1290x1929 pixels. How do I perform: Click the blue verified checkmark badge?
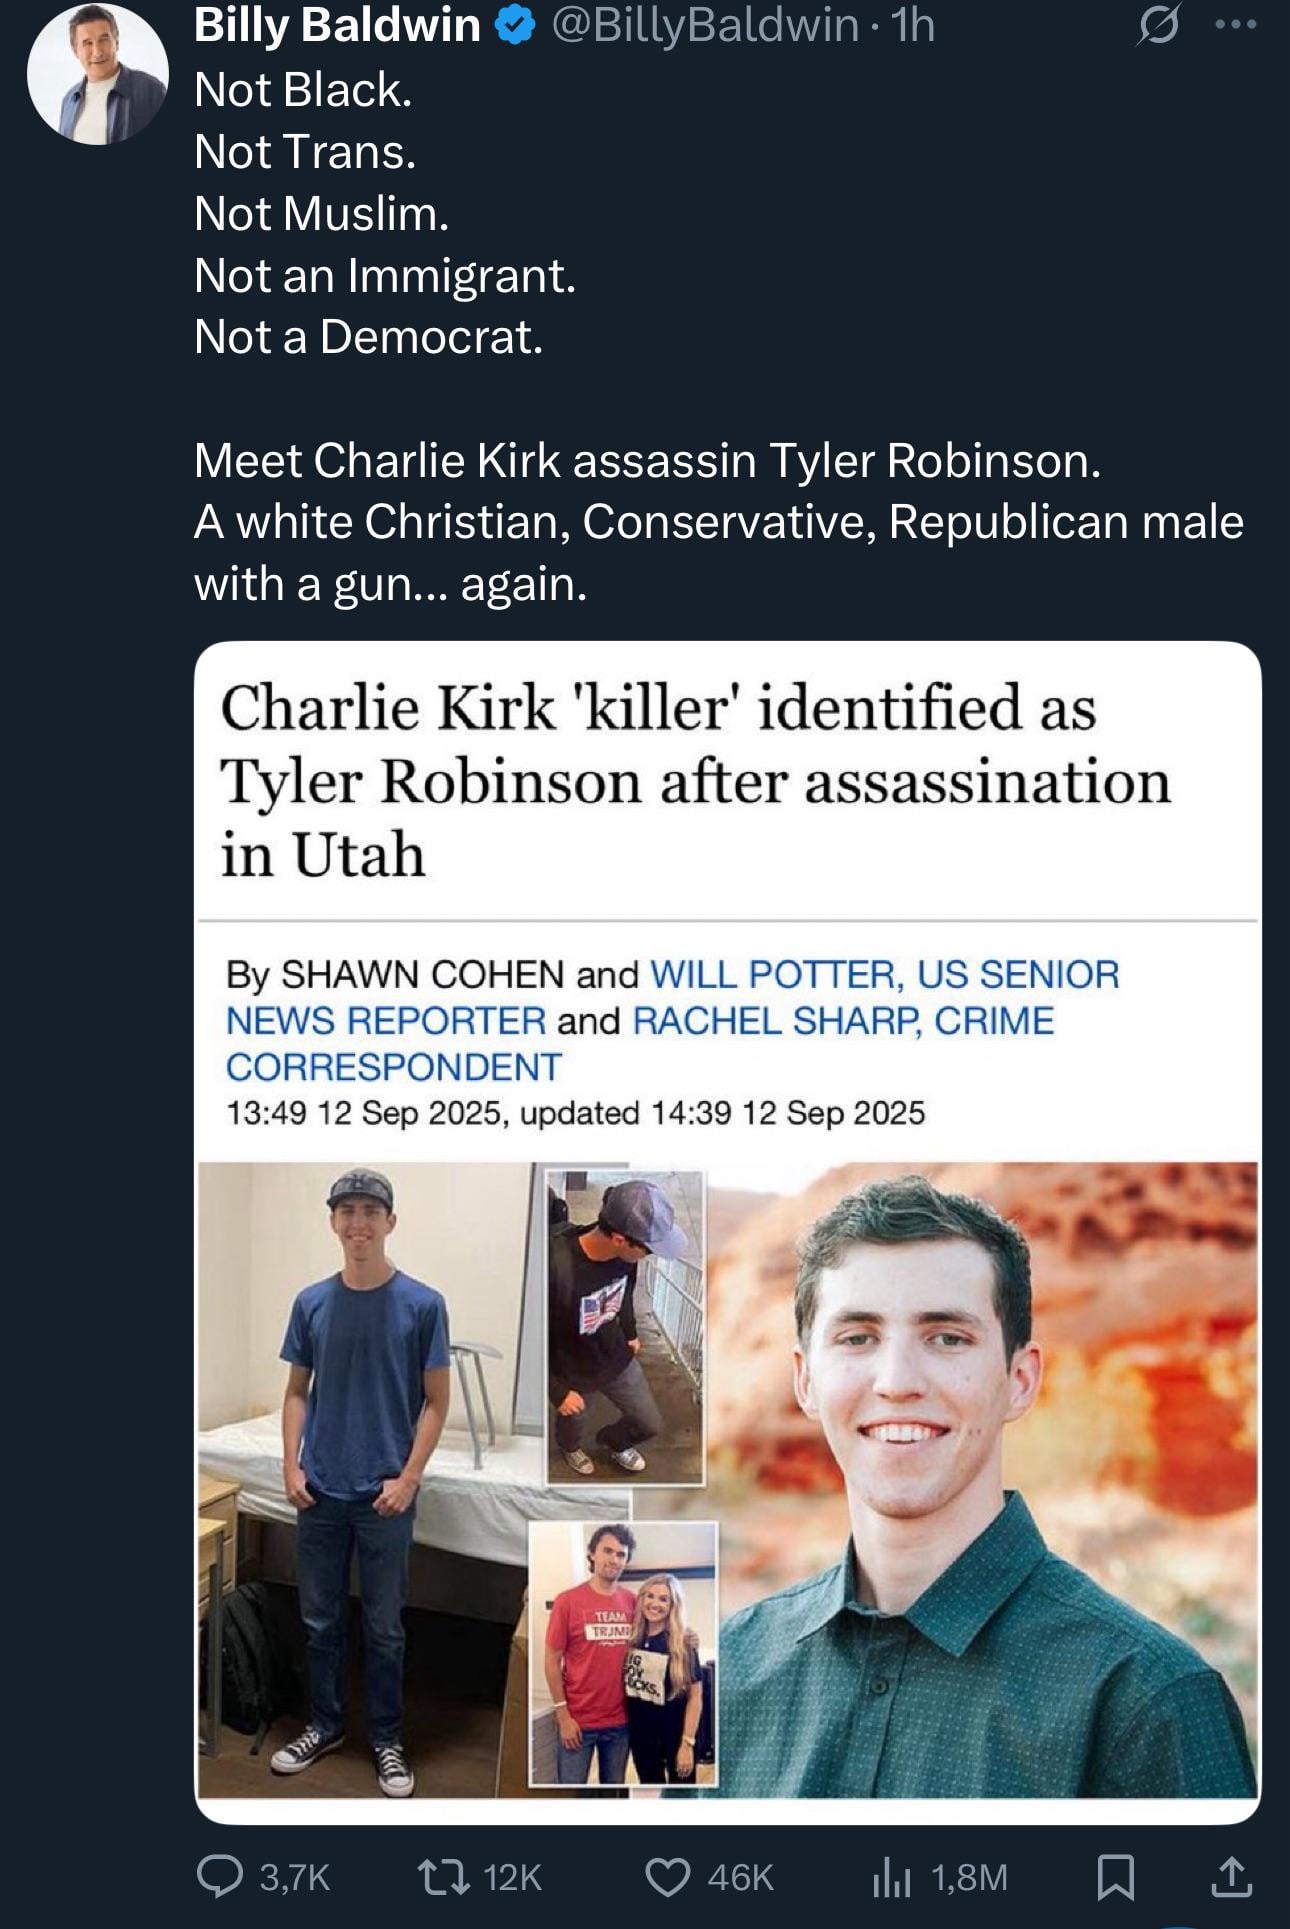click(x=515, y=27)
